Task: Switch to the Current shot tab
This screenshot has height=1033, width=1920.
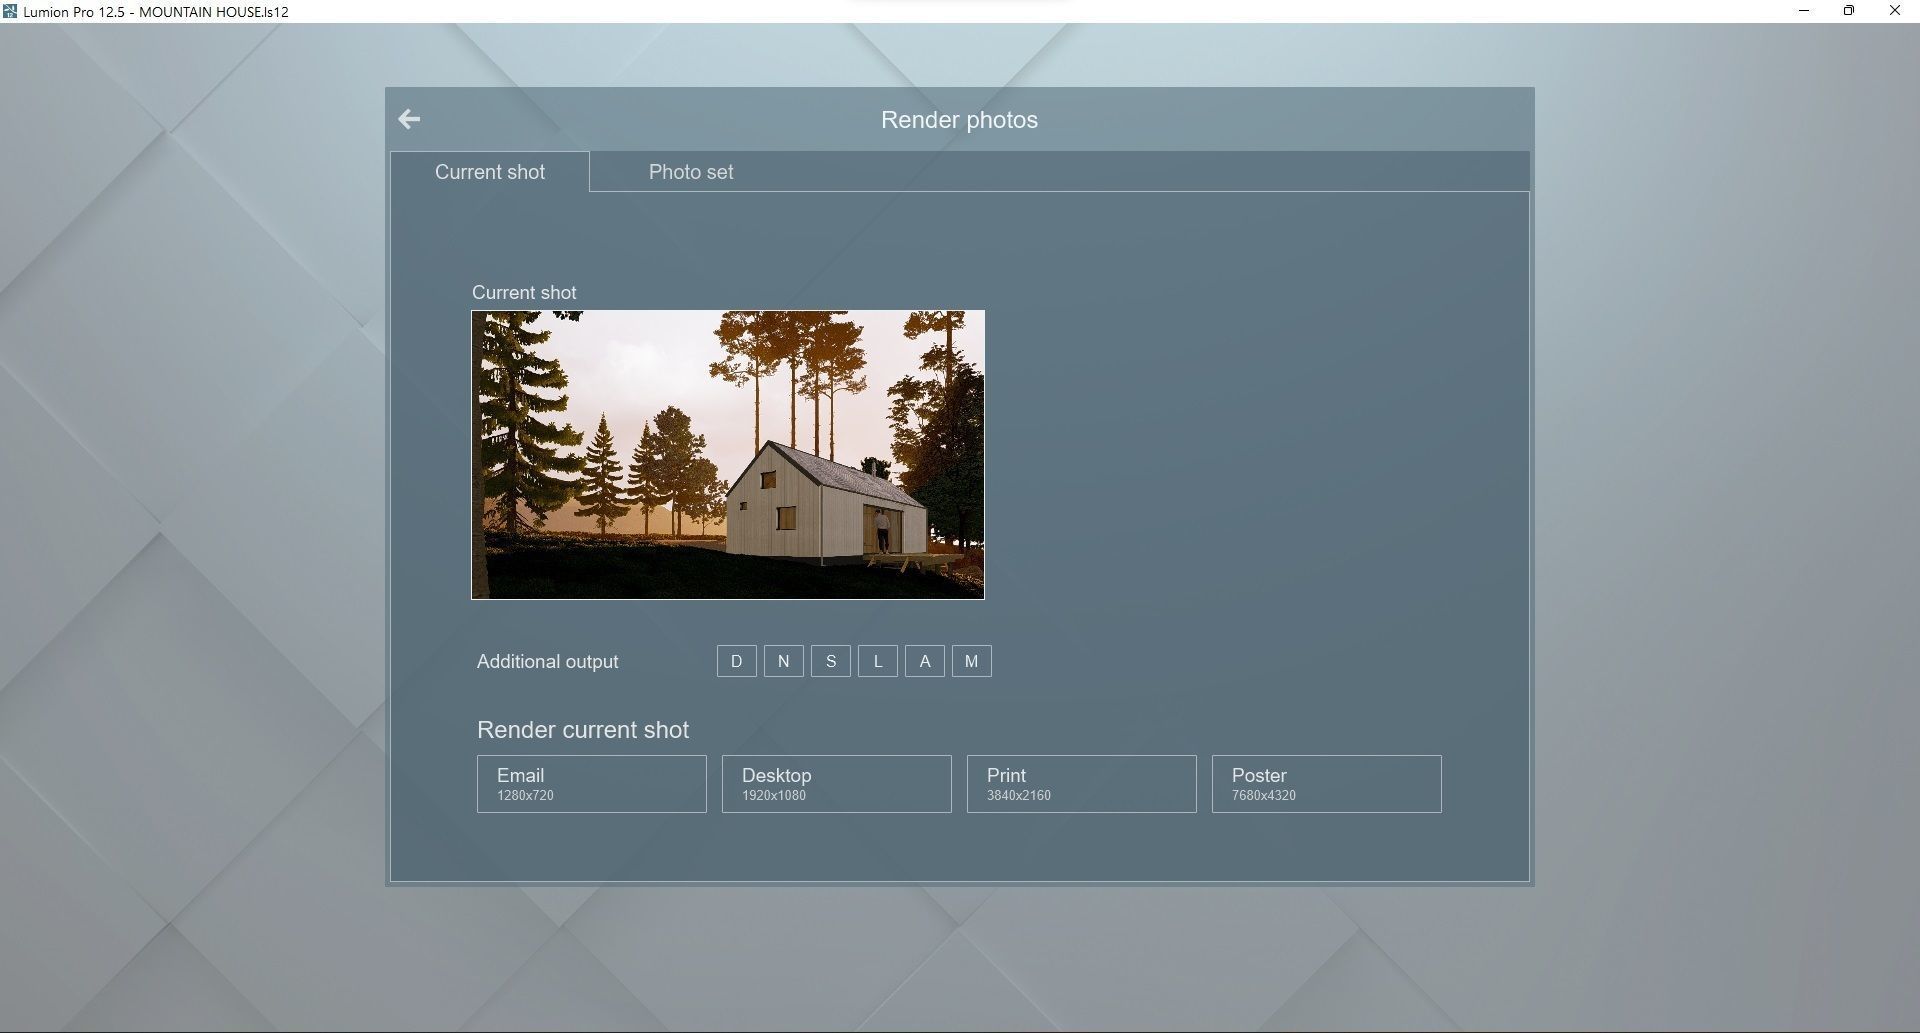Action: click(x=490, y=172)
